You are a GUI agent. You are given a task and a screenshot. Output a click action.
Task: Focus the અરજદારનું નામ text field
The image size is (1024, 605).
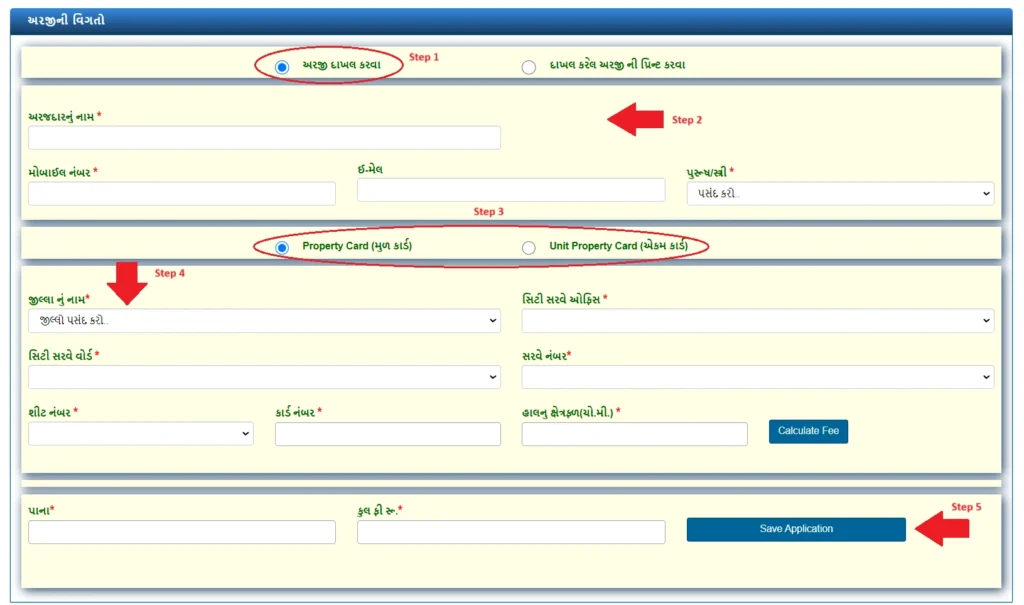point(264,138)
